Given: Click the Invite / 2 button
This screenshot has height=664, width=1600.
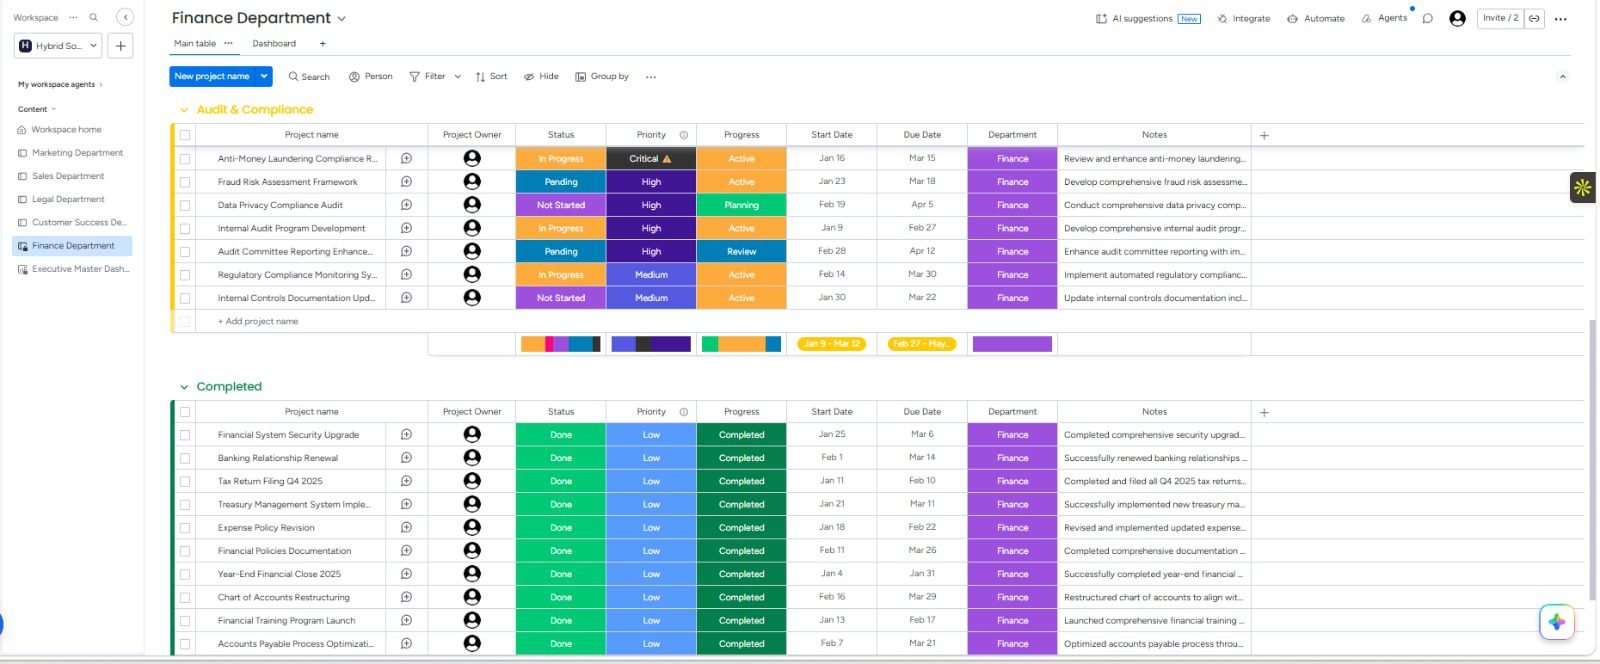Looking at the screenshot, I should [1500, 18].
